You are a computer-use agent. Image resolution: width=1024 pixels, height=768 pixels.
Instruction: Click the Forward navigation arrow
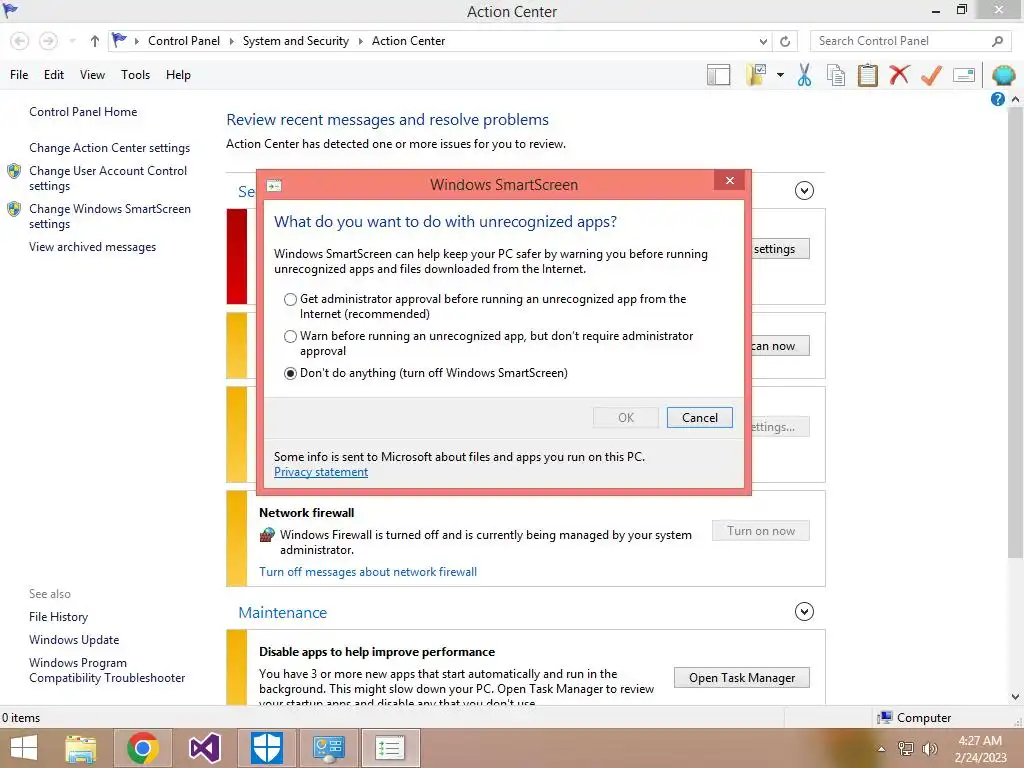pyautogui.click(x=48, y=41)
